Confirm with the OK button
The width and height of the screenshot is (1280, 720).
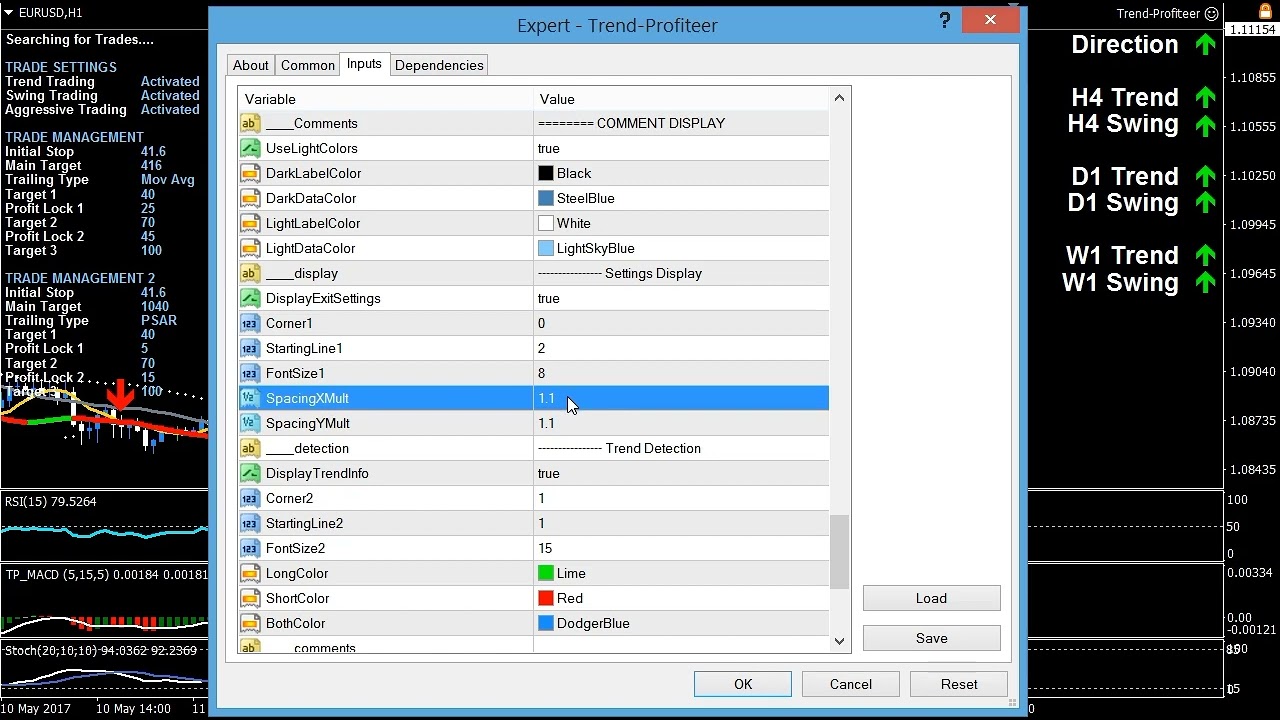coord(743,684)
